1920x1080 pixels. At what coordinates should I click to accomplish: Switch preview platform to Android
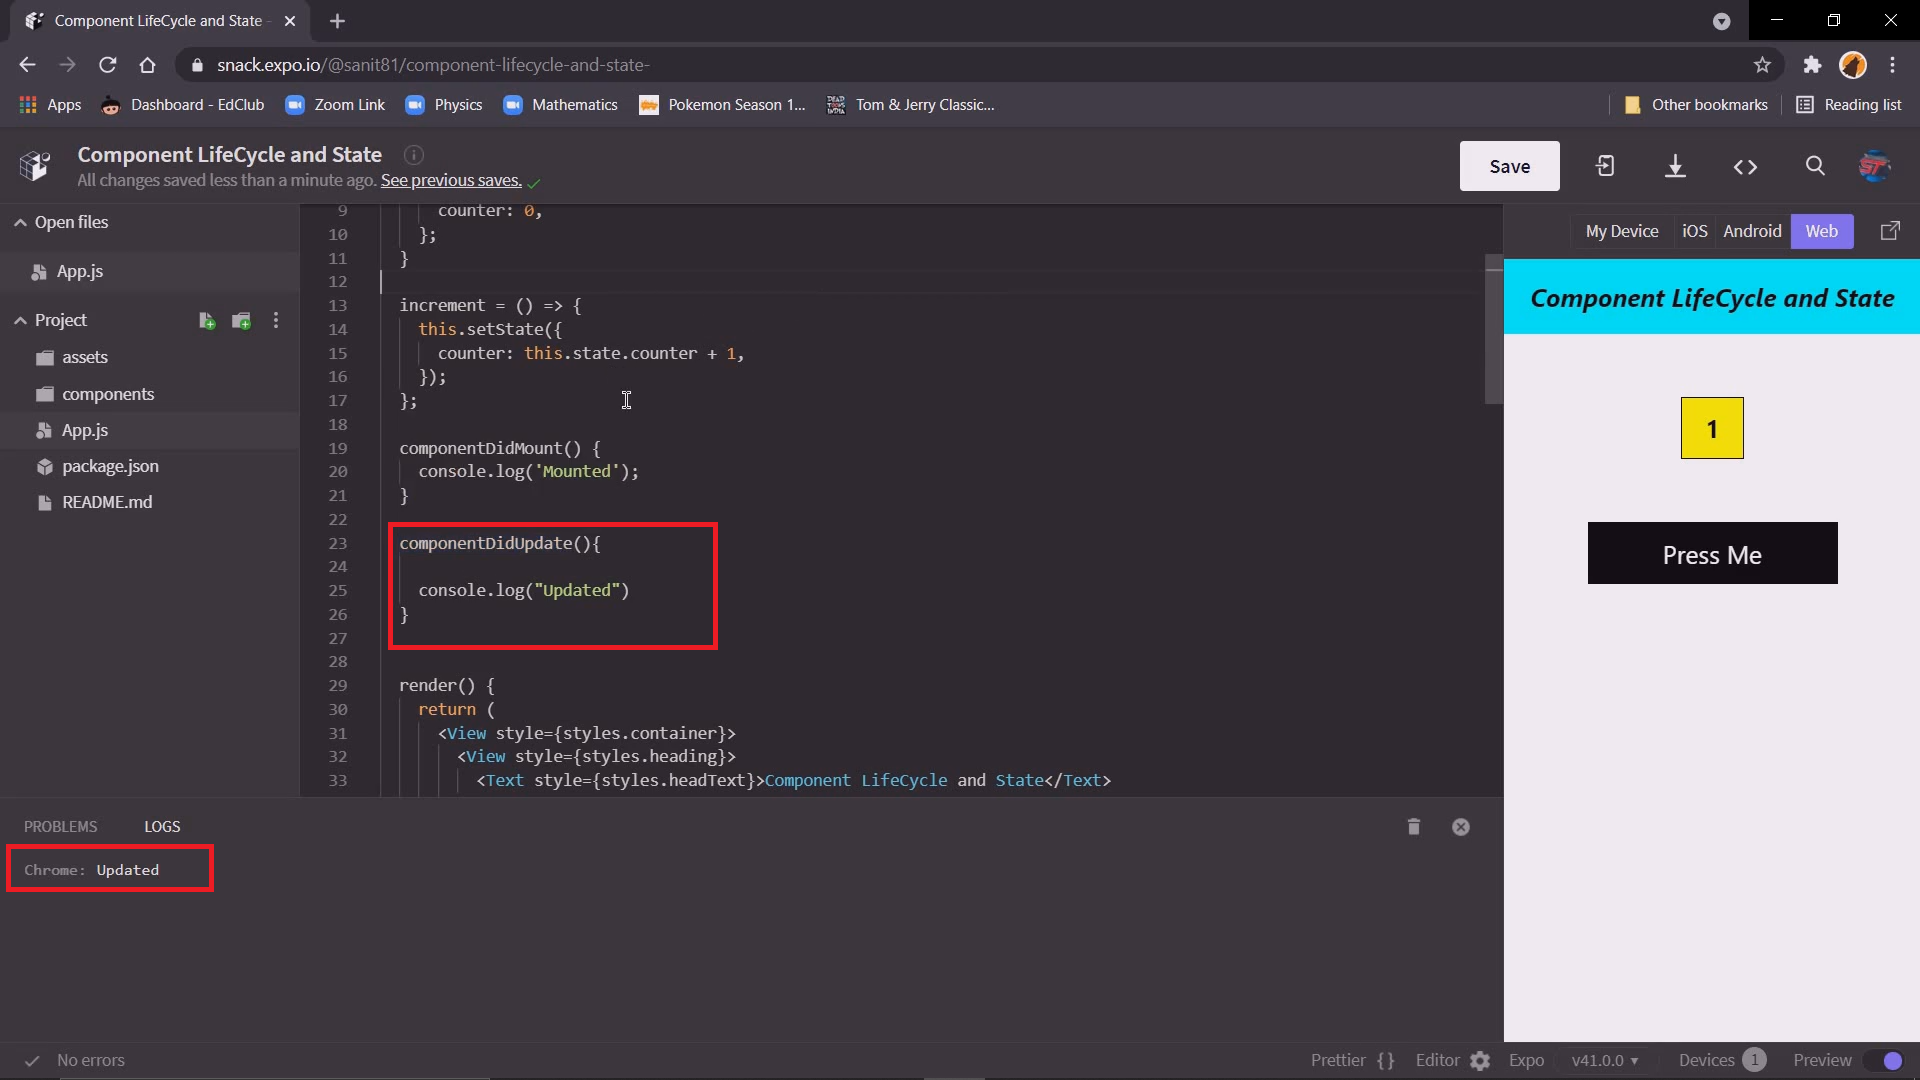1752,230
